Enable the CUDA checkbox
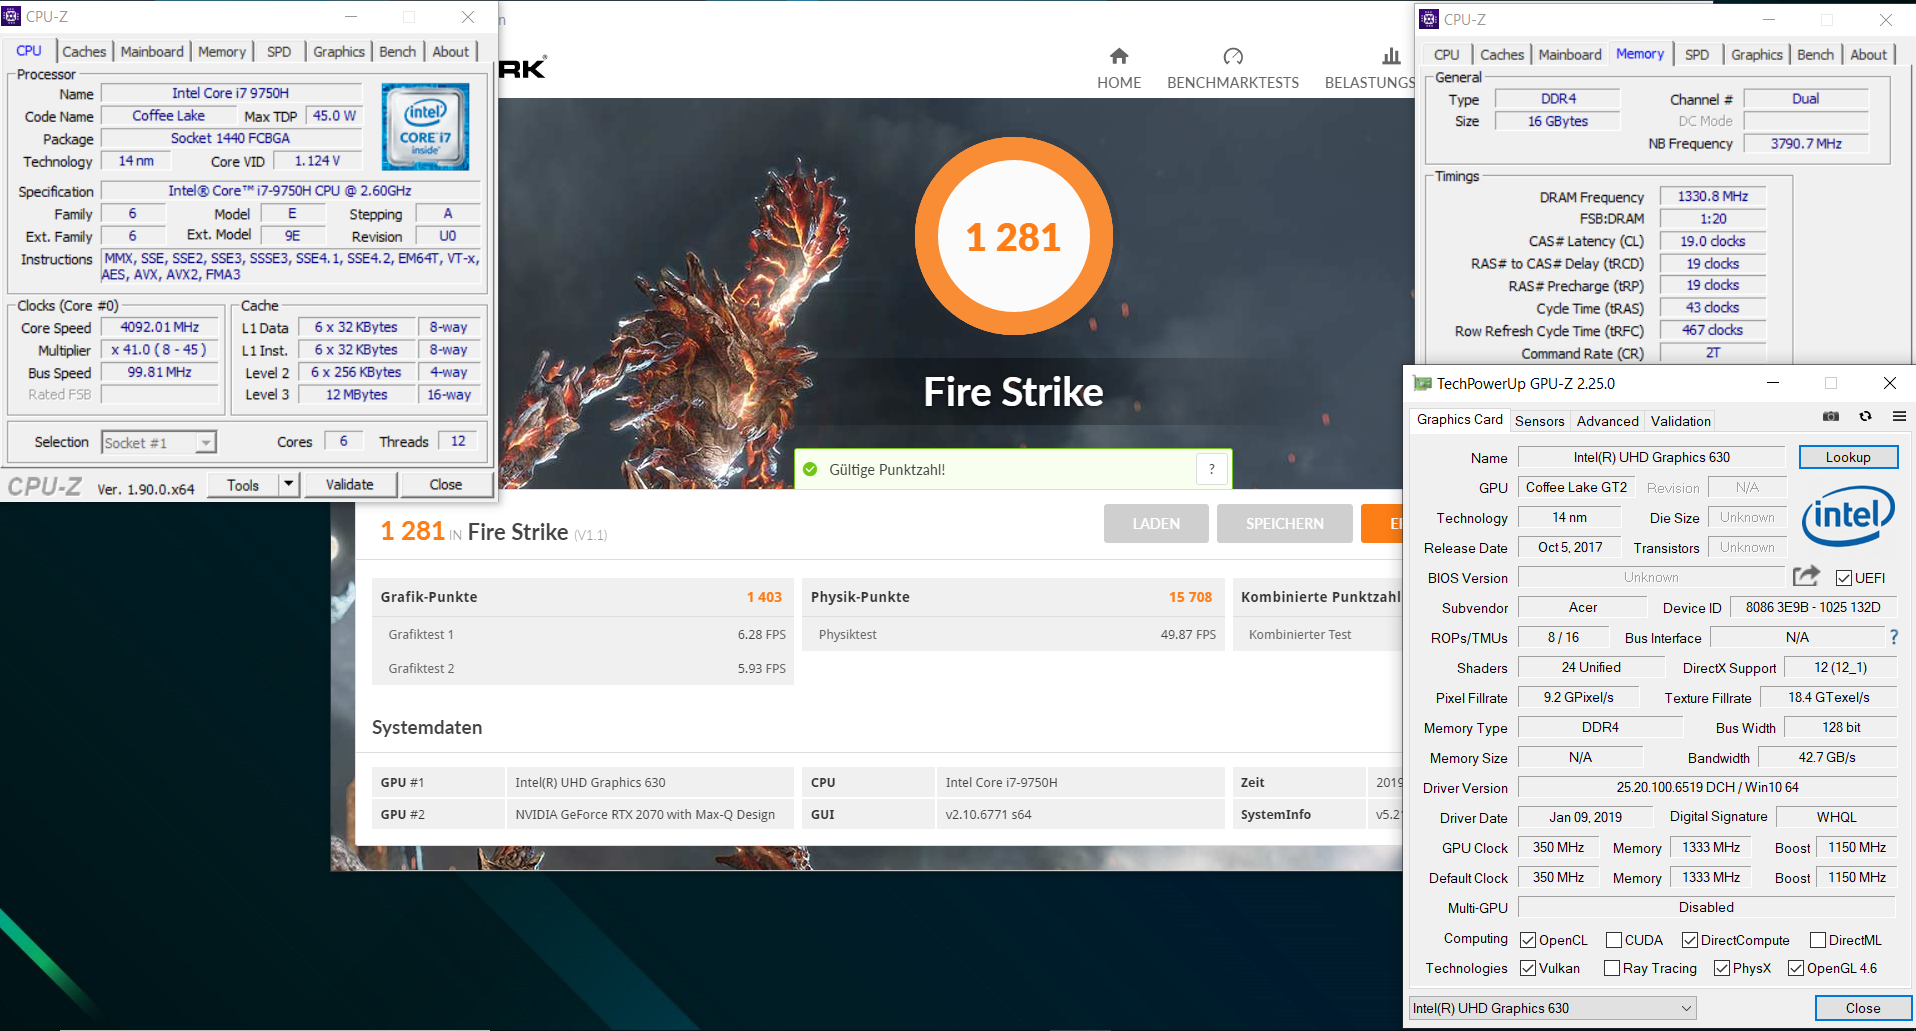The height and width of the screenshot is (1031, 1916). [x=1614, y=940]
